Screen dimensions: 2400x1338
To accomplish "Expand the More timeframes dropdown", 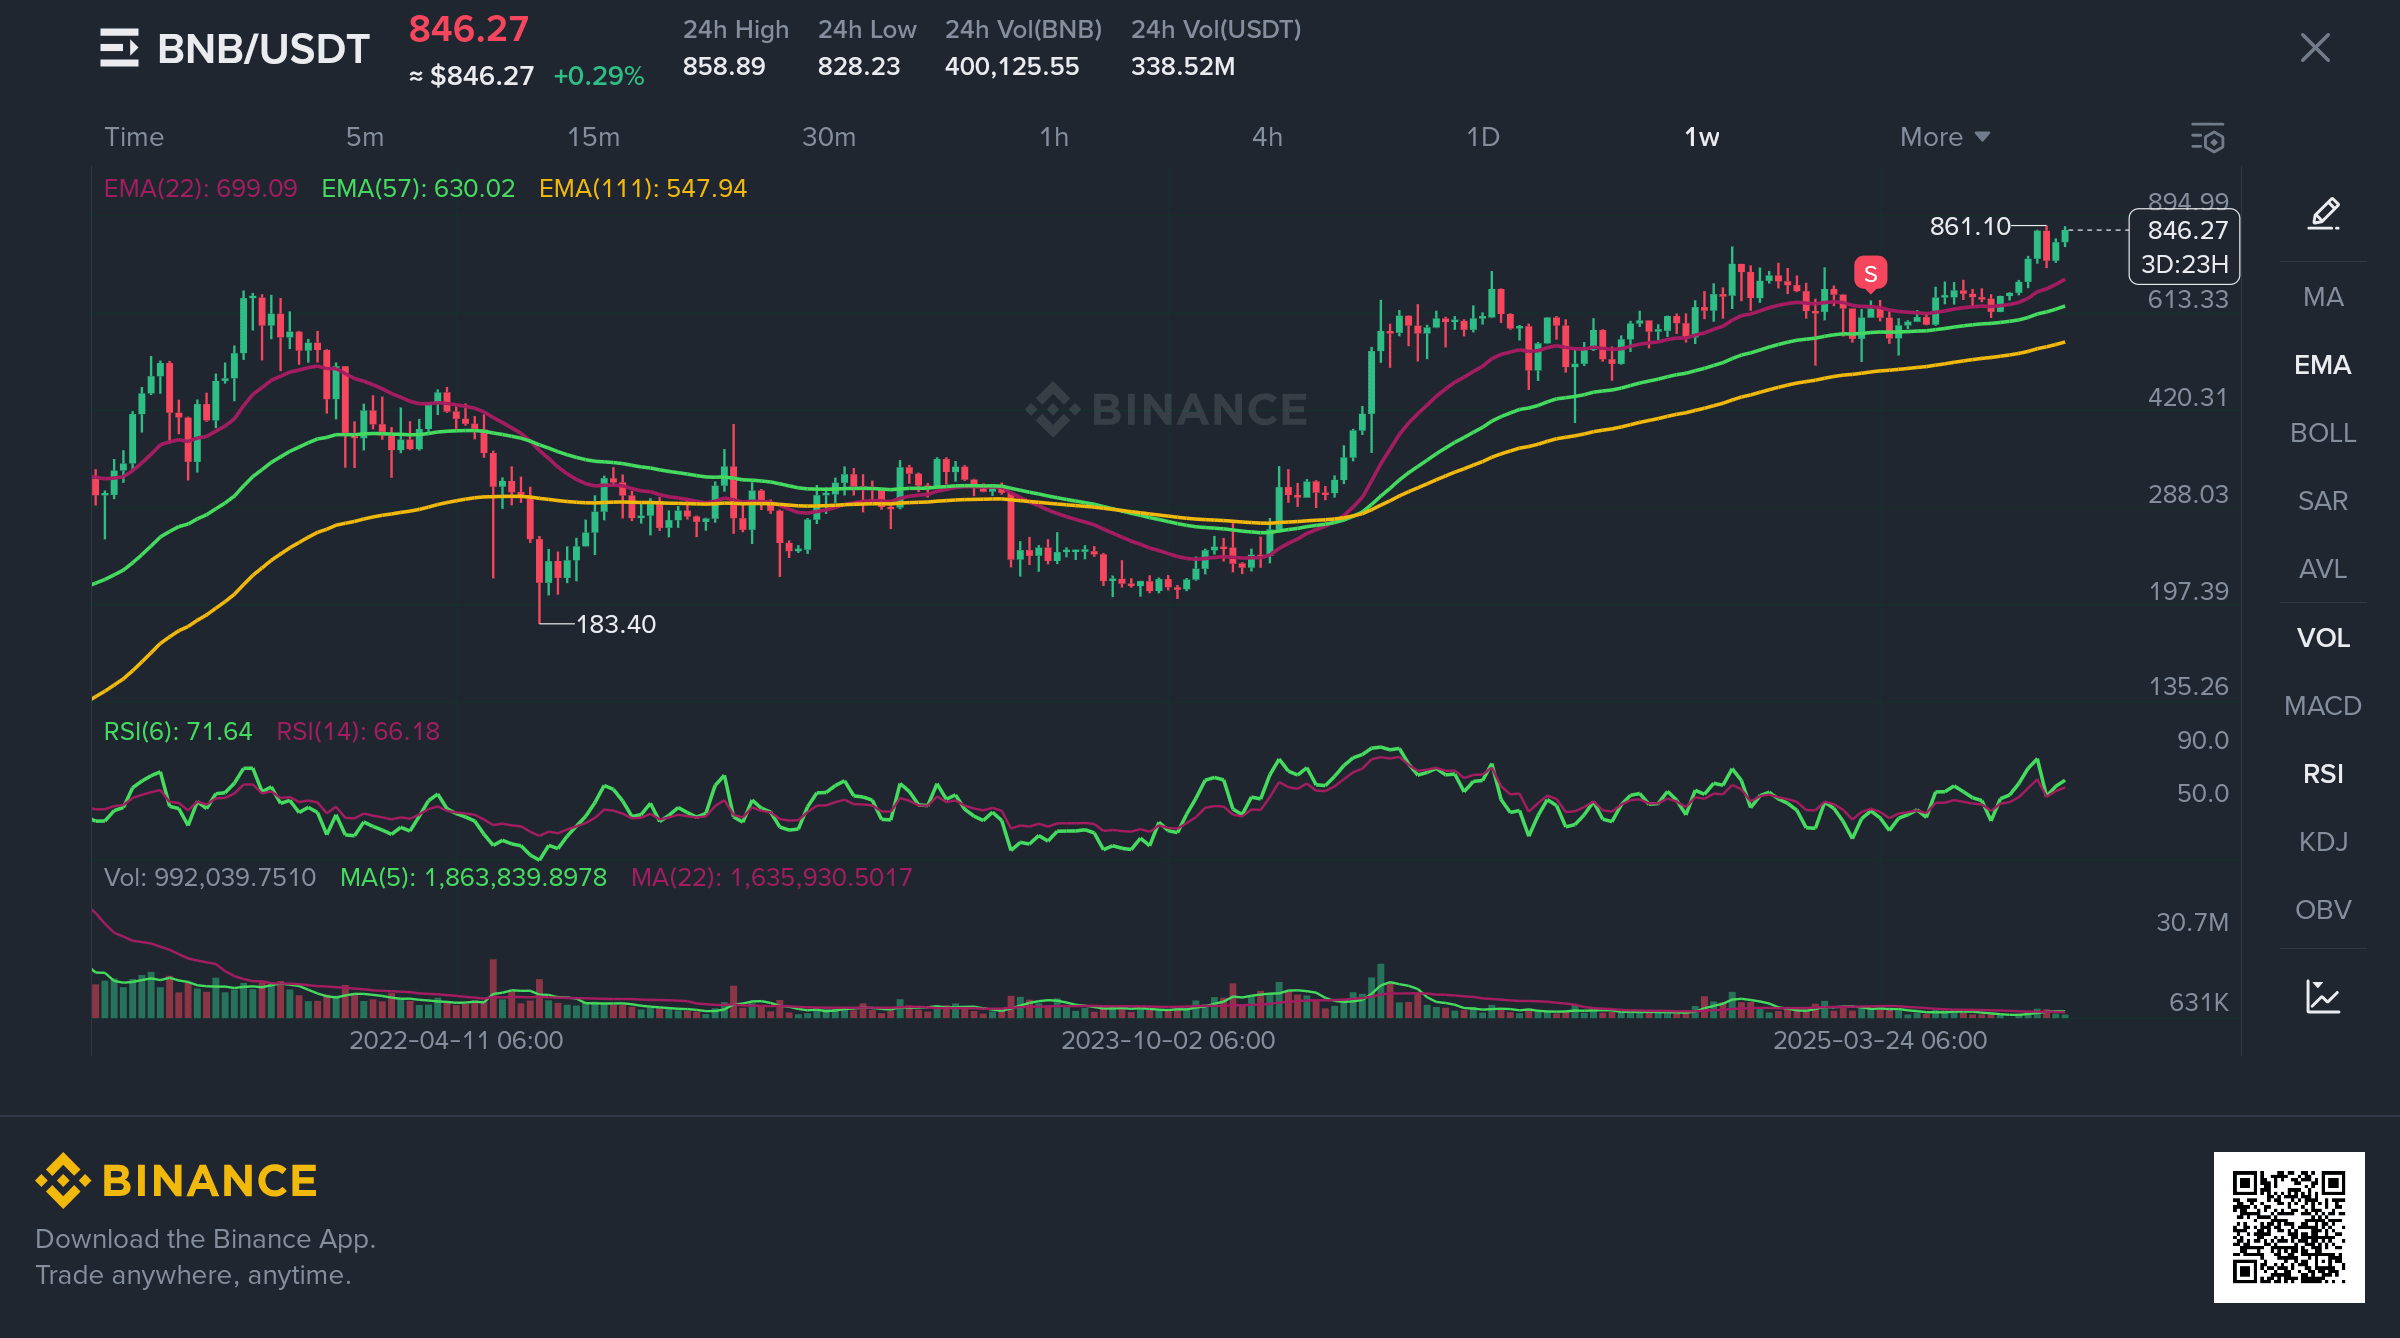I will coord(1945,137).
